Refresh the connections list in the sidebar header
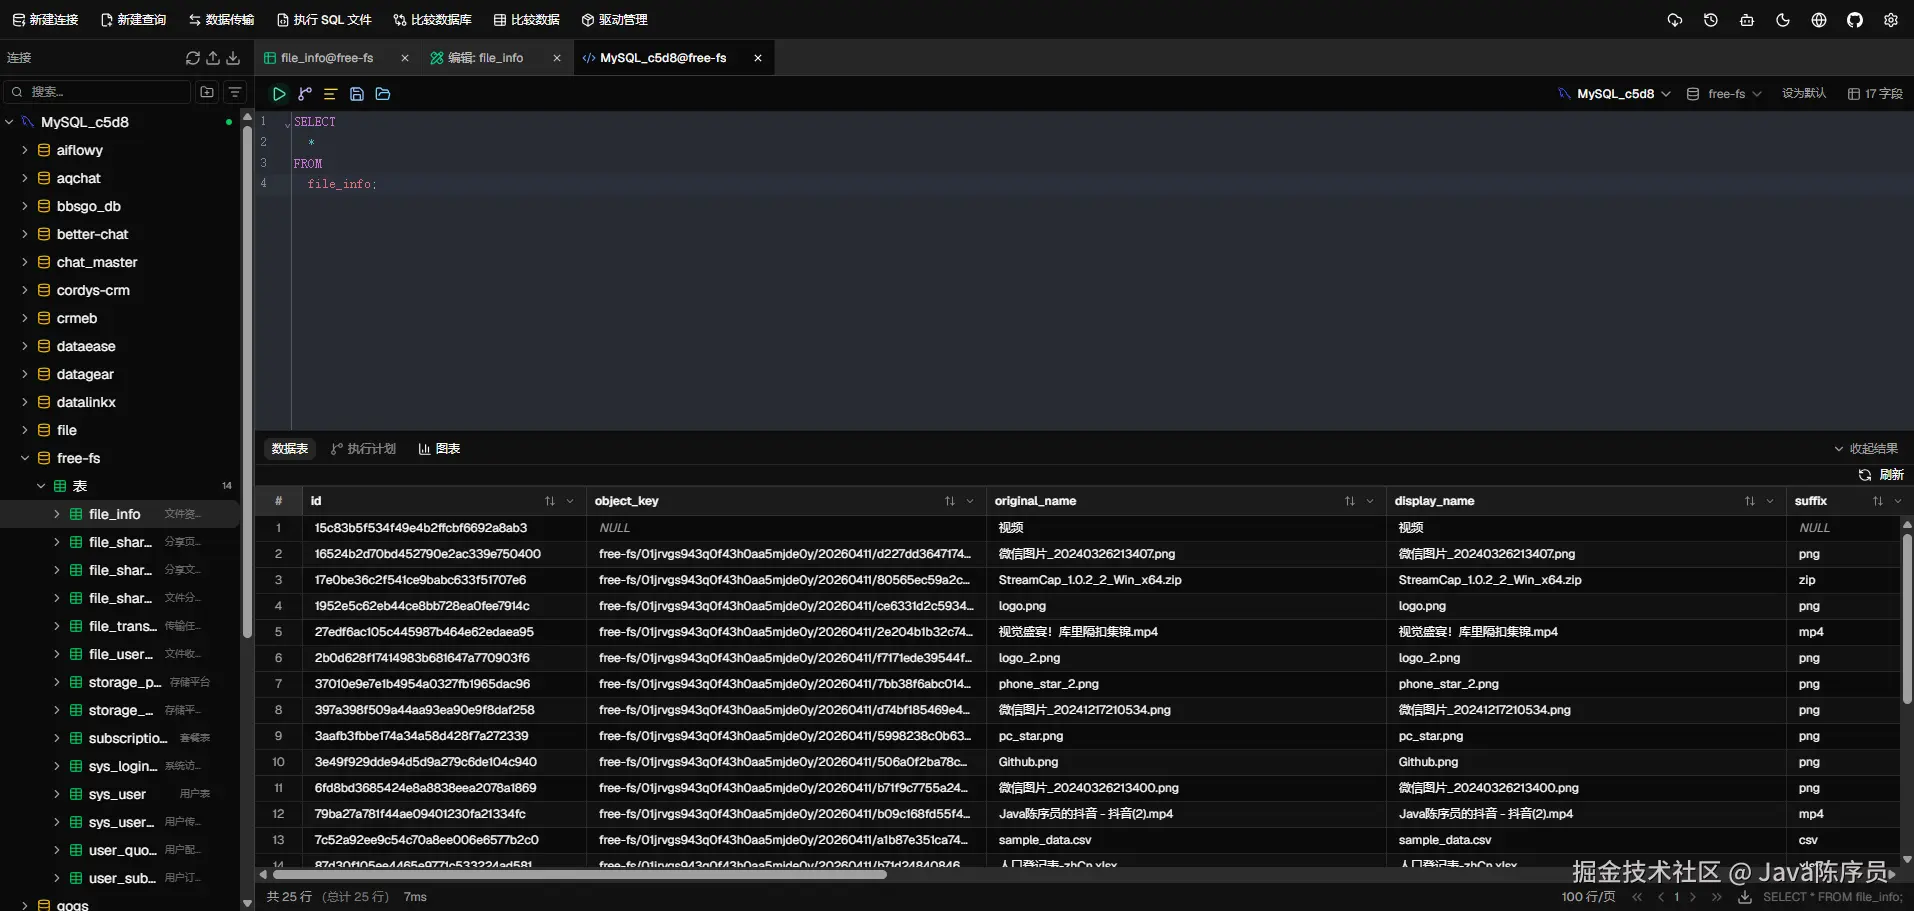The image size is (1914, 911). tap(193, 58)
